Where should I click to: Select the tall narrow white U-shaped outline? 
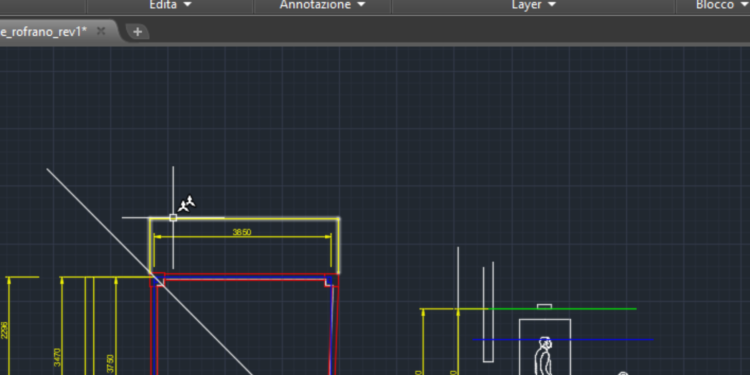click(488, 312)
